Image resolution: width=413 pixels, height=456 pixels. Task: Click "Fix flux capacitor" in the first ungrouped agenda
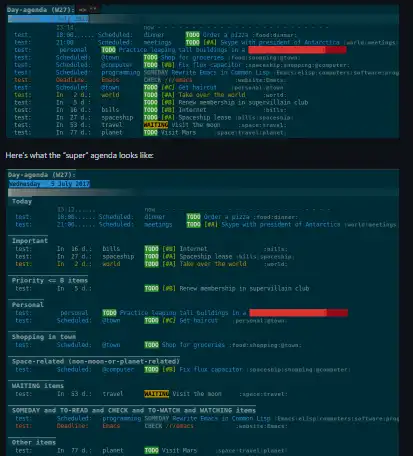tap(210, 65)
